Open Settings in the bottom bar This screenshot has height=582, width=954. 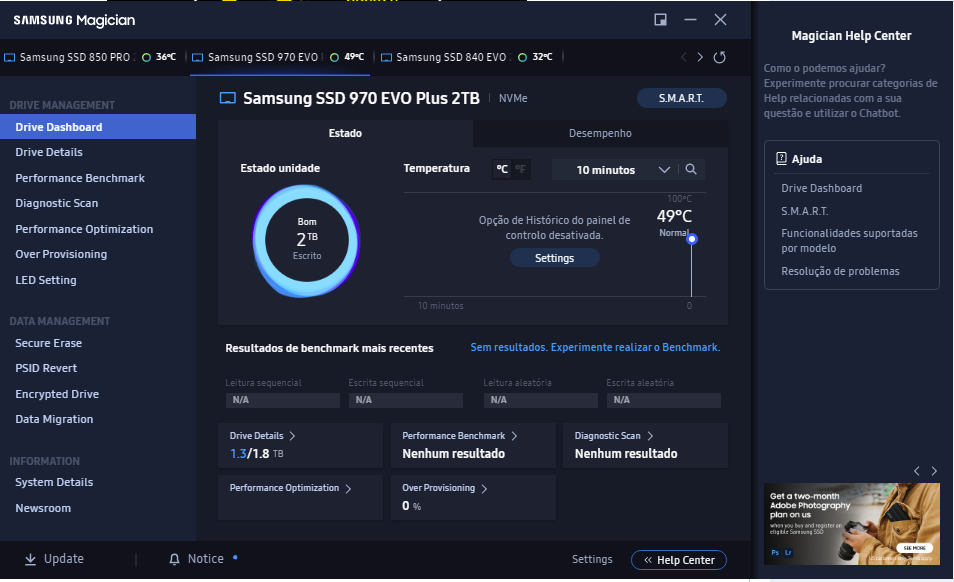[x=592, y=559]
